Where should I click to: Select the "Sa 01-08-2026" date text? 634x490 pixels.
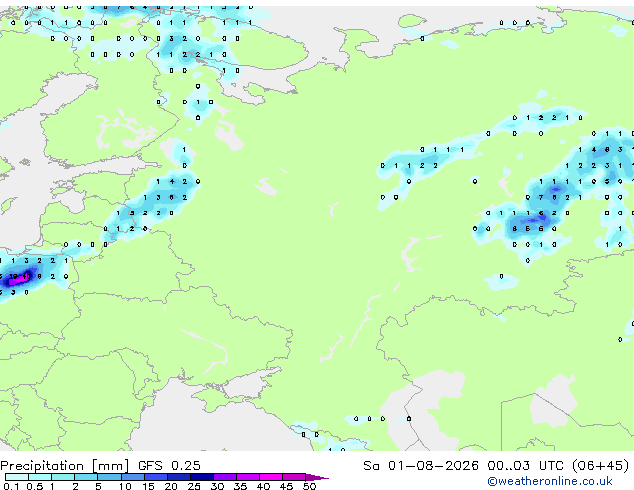[421, 465]
